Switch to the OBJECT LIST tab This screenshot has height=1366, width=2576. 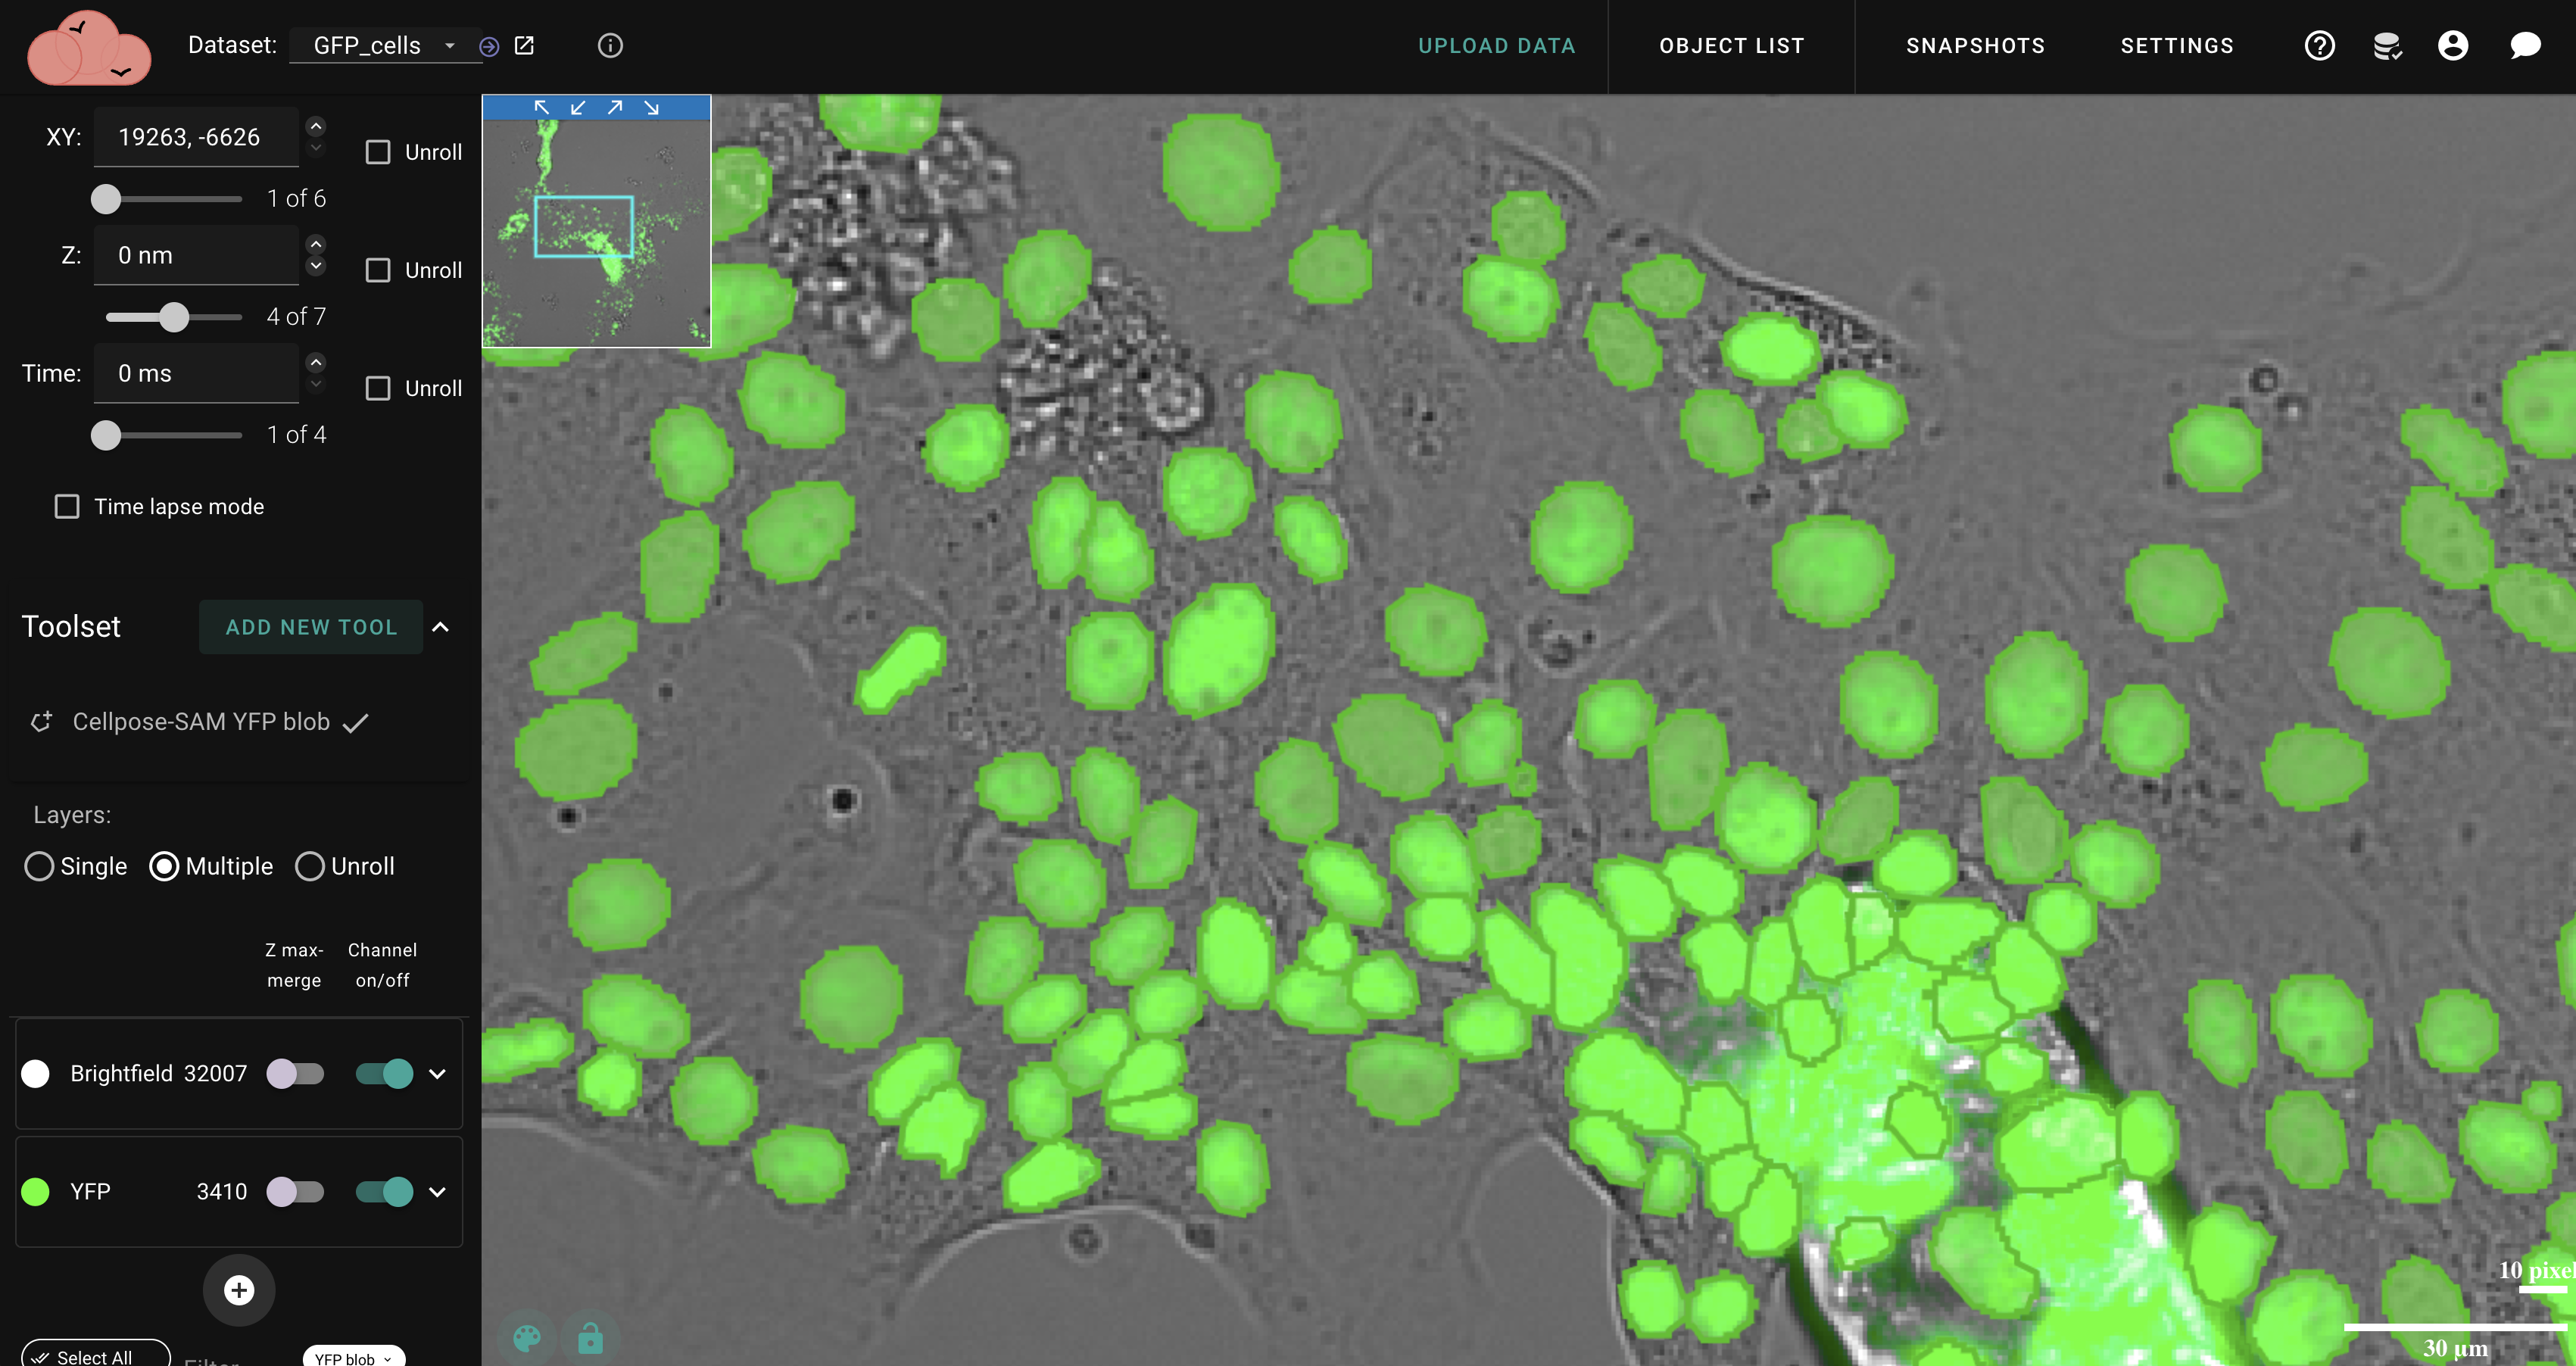[x=1732, y=46]
